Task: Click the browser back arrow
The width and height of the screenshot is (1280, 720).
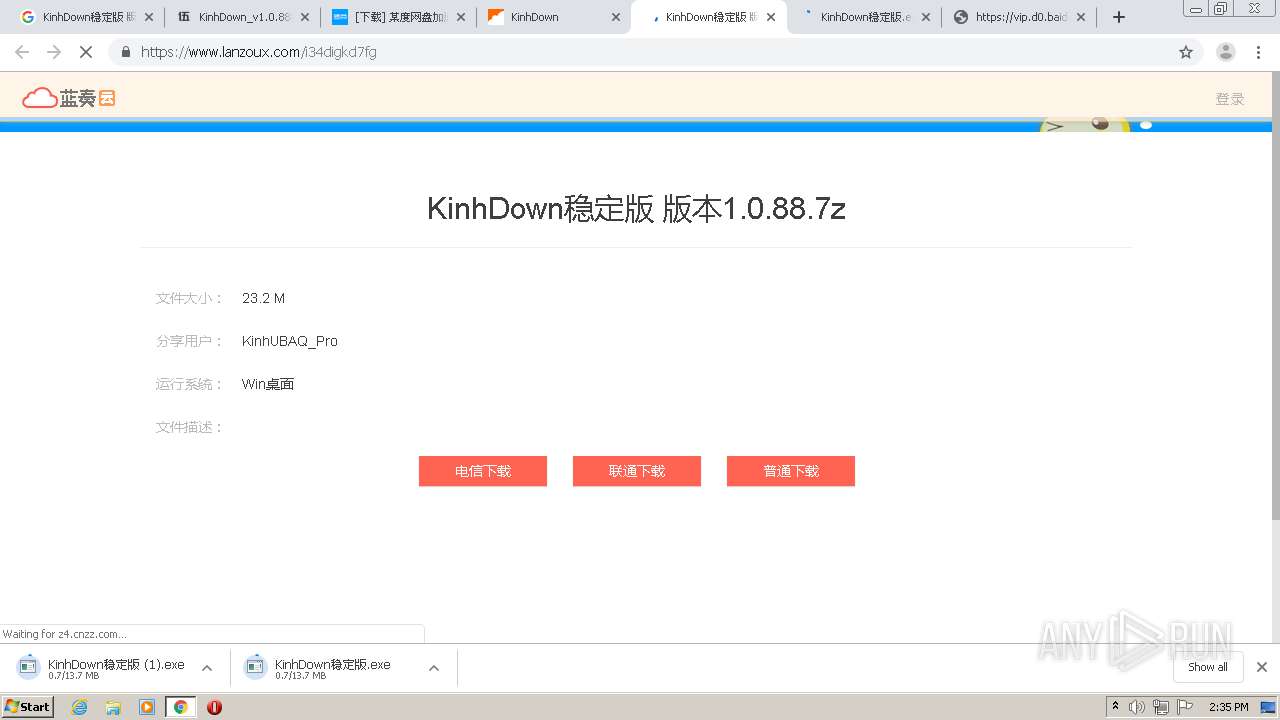Action: pyautogui.click(x=22, y=52)
